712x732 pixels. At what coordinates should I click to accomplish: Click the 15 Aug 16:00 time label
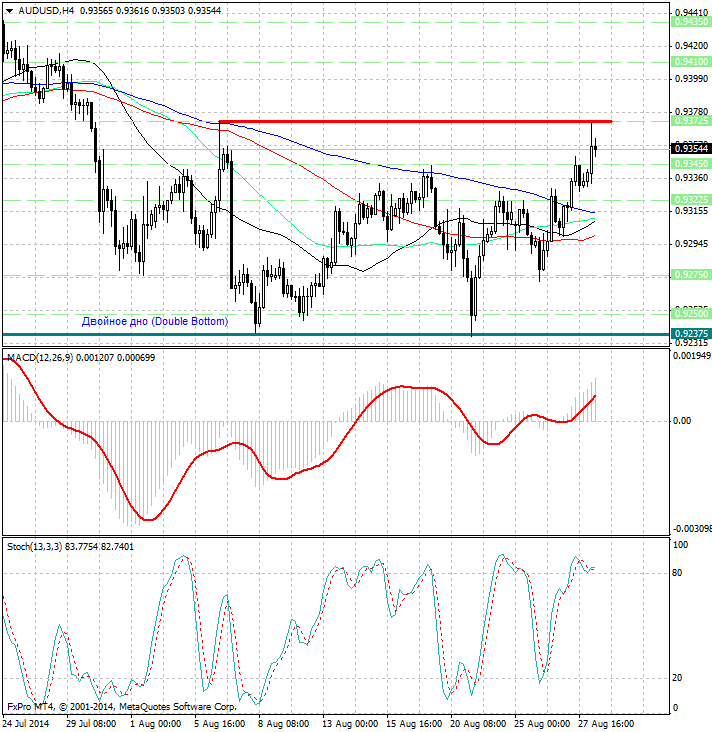point(415,724)
